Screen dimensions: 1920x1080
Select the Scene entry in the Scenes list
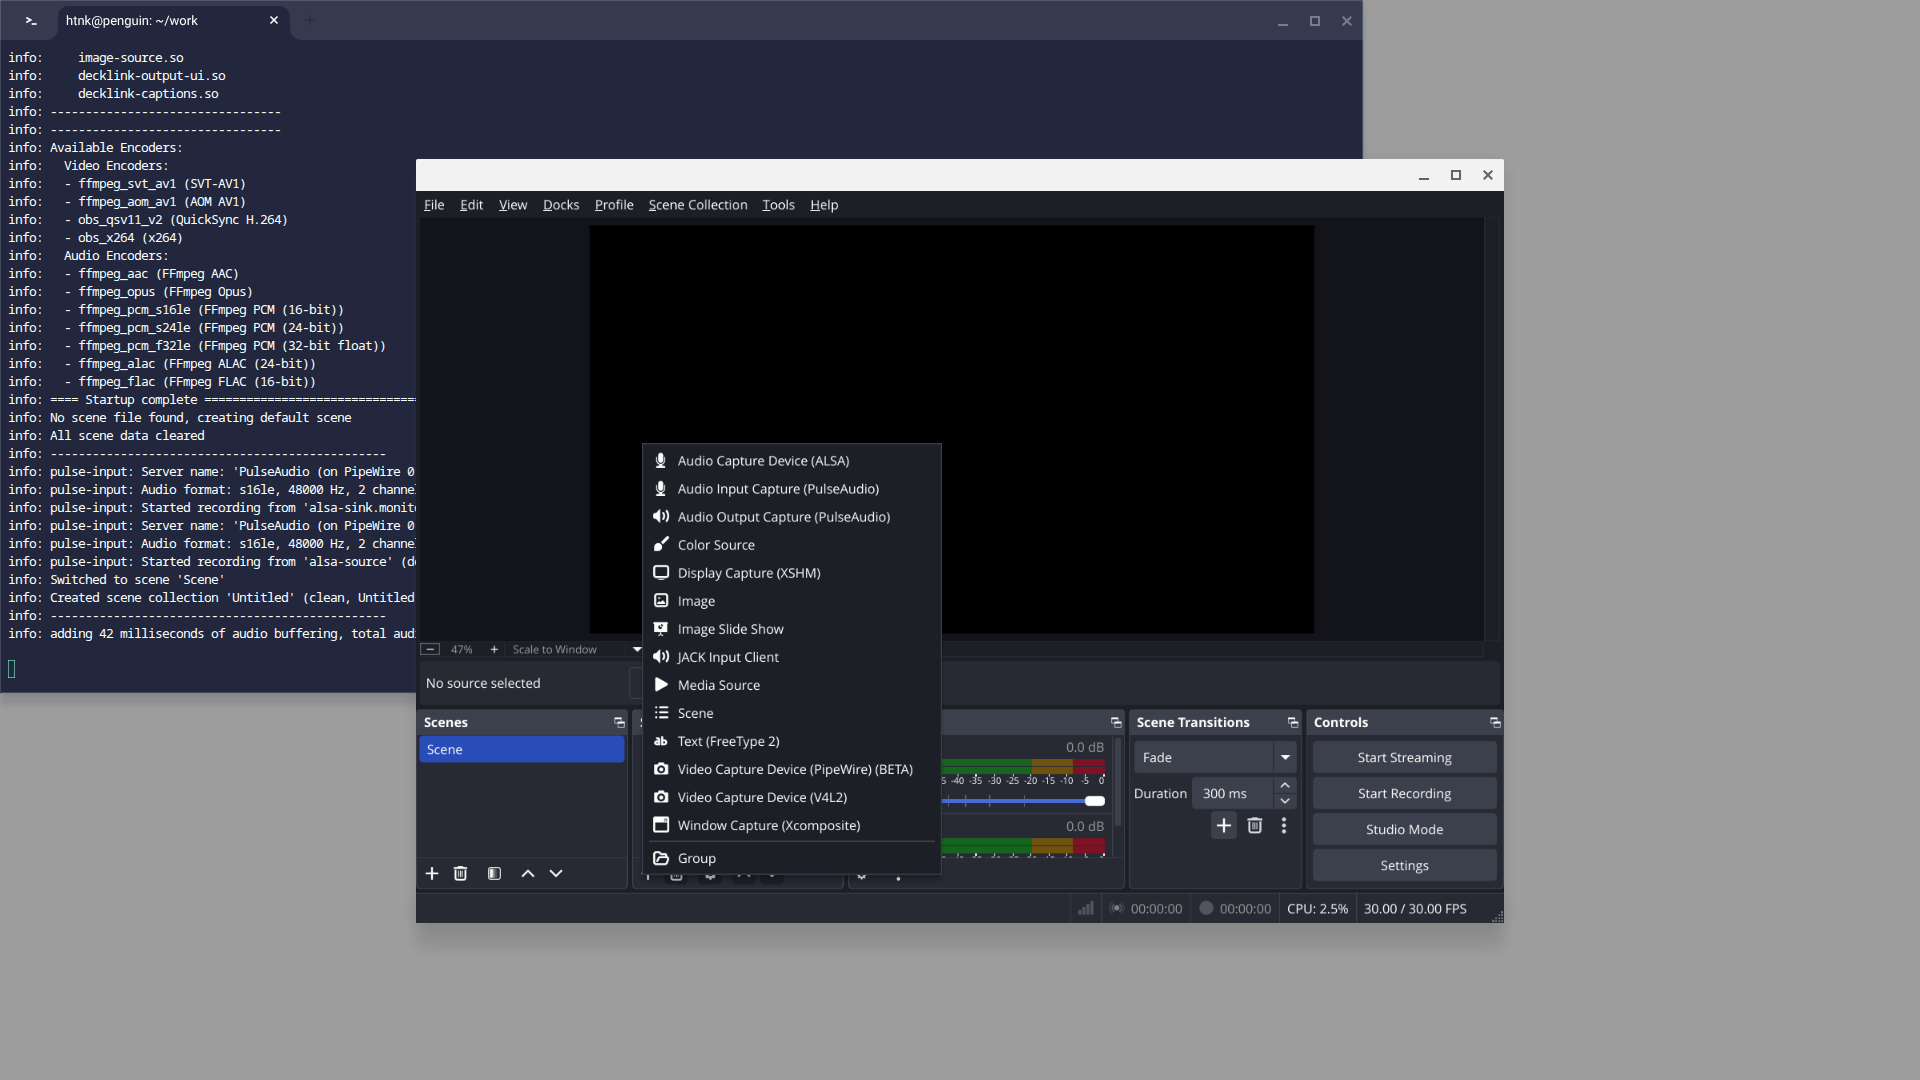[521, 749]
